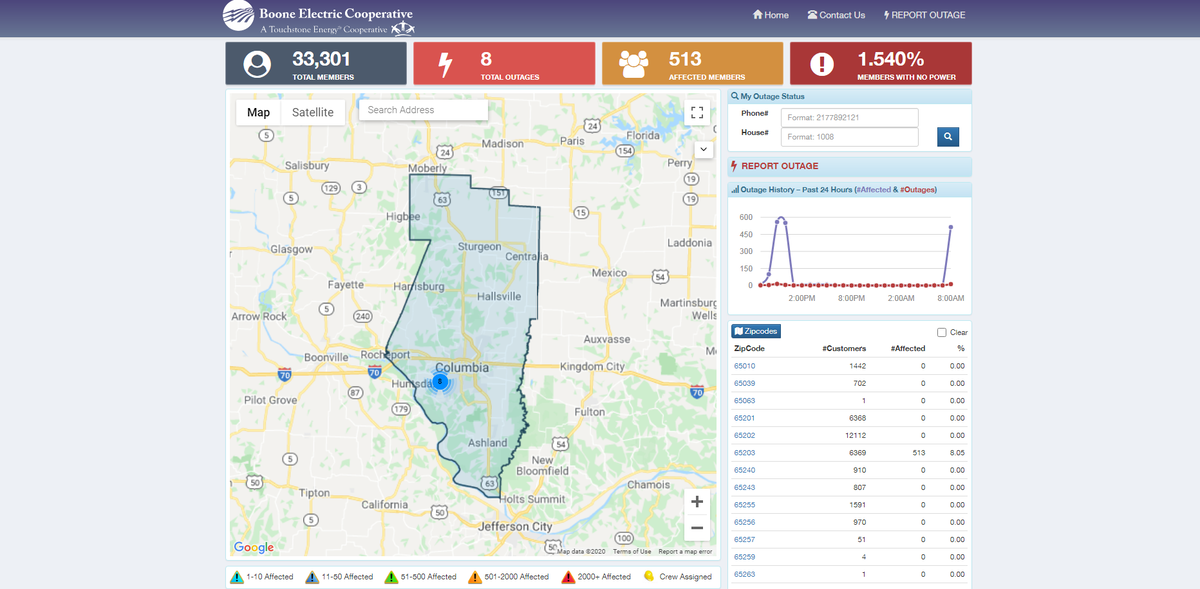Click the Members With No Power alert icon

tap(821, 64)
